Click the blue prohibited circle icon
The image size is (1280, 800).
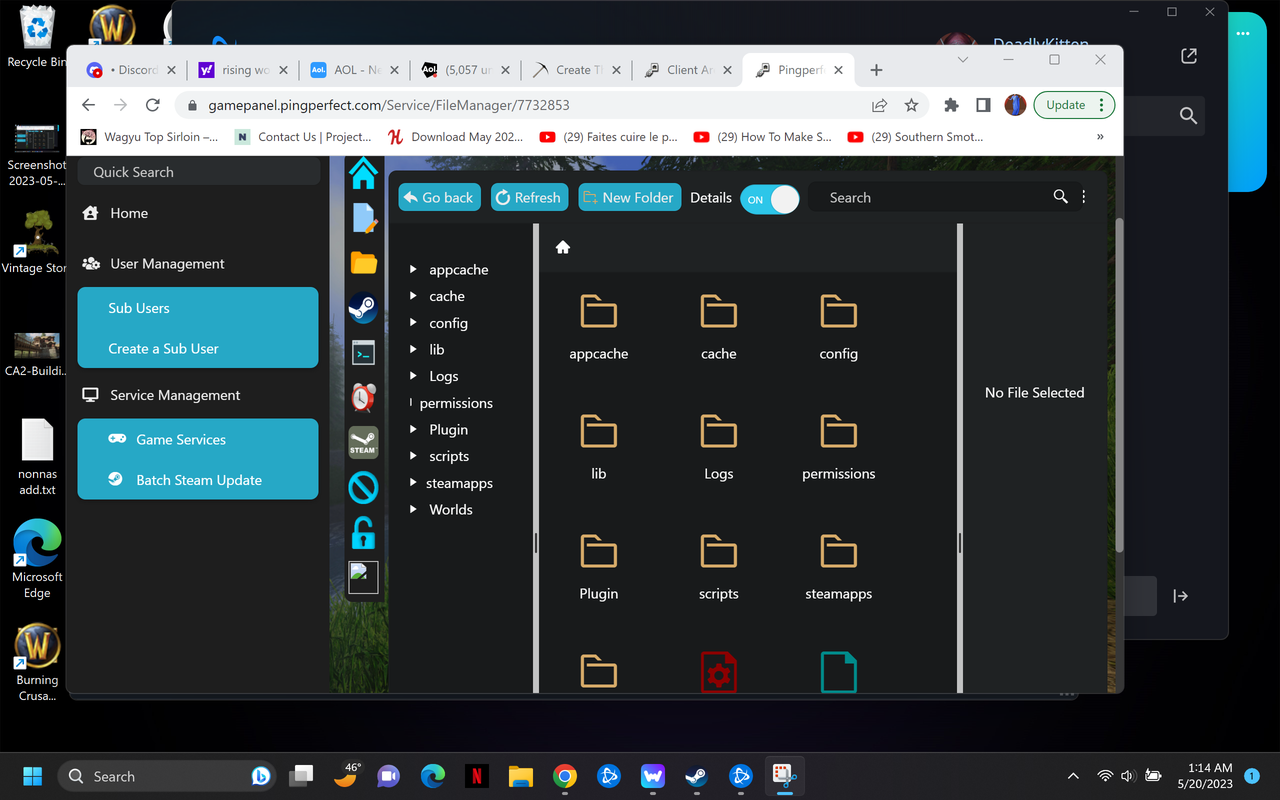363,487
